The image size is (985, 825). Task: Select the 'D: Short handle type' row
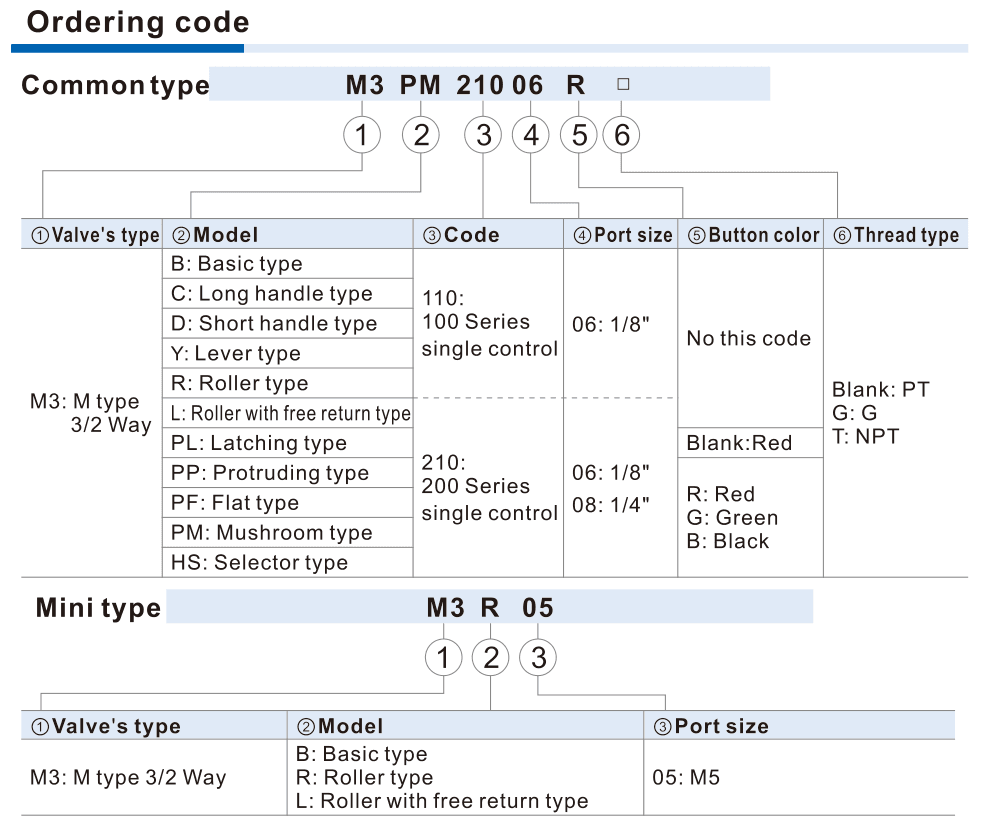click(288, 324)
